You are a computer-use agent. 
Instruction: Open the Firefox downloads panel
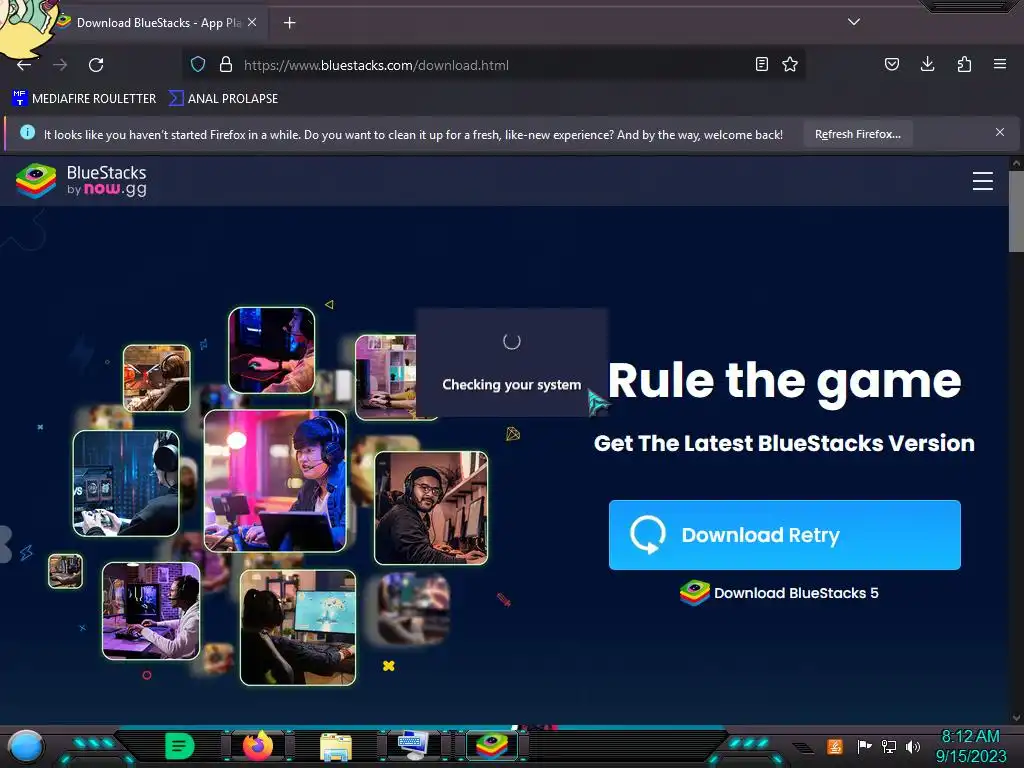tap(927, 64)
